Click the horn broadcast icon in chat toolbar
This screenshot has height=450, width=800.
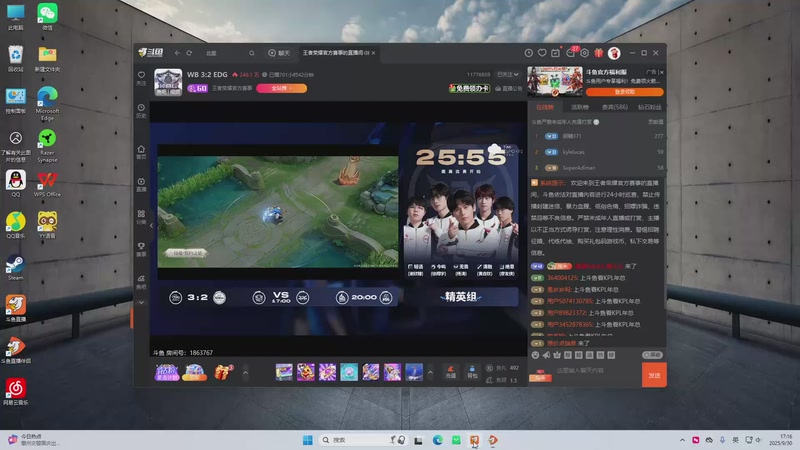[546, 355]
